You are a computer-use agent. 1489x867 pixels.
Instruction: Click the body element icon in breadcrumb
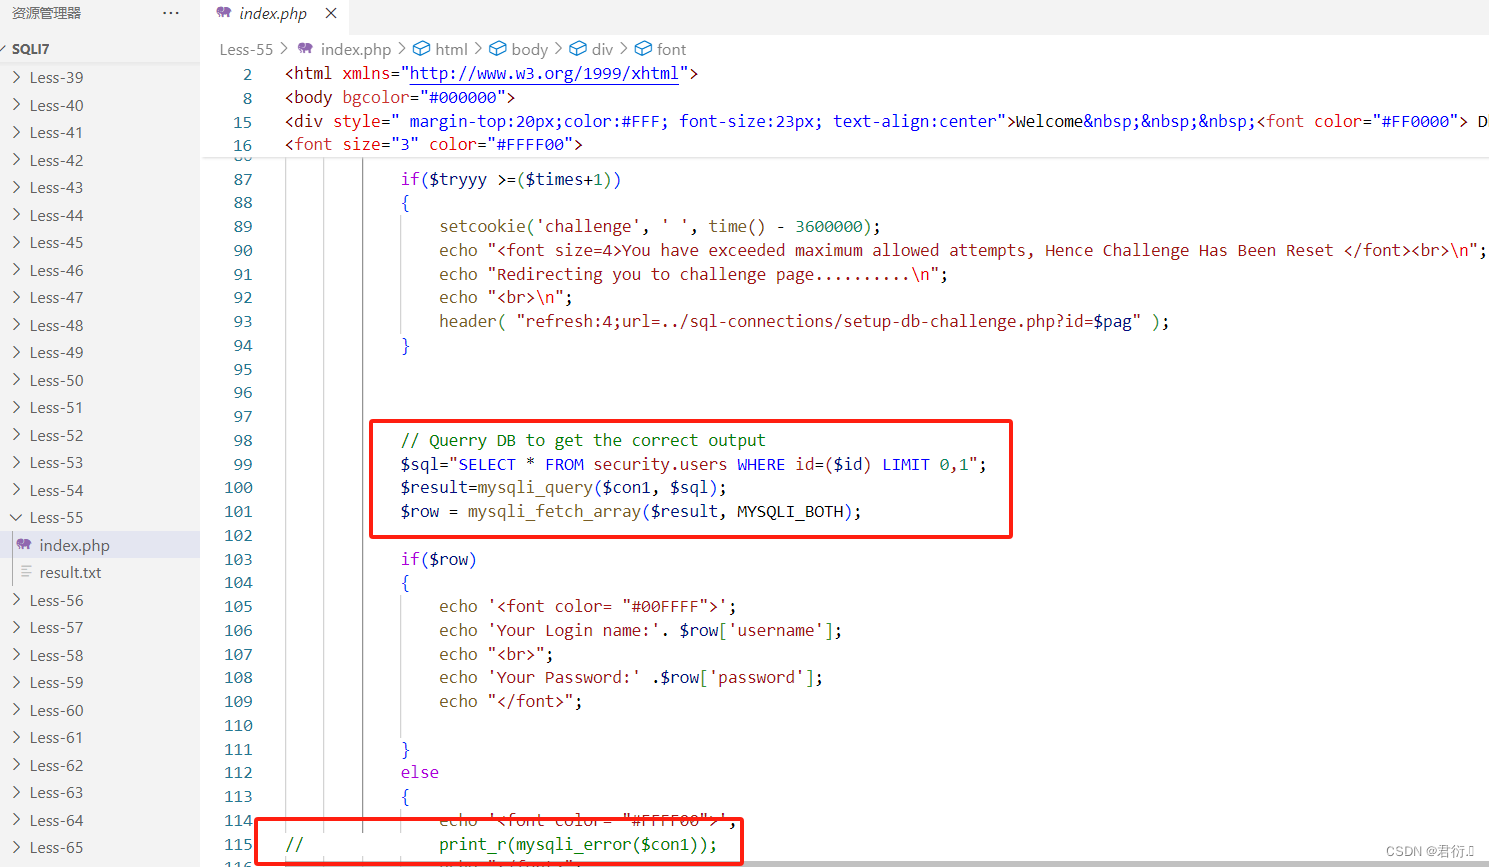pyautogui.click(x=497, y=48)
